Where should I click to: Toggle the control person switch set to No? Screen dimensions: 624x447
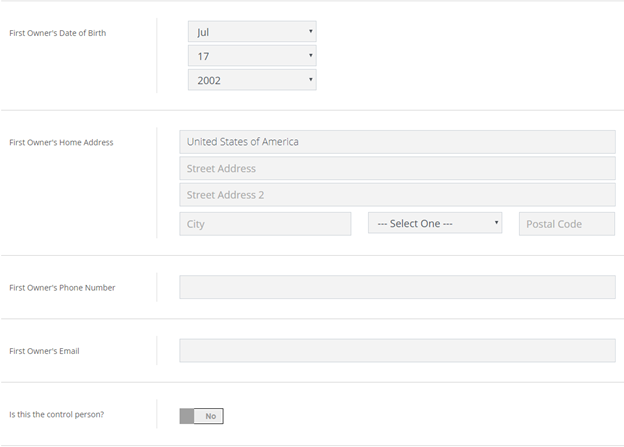201,415
